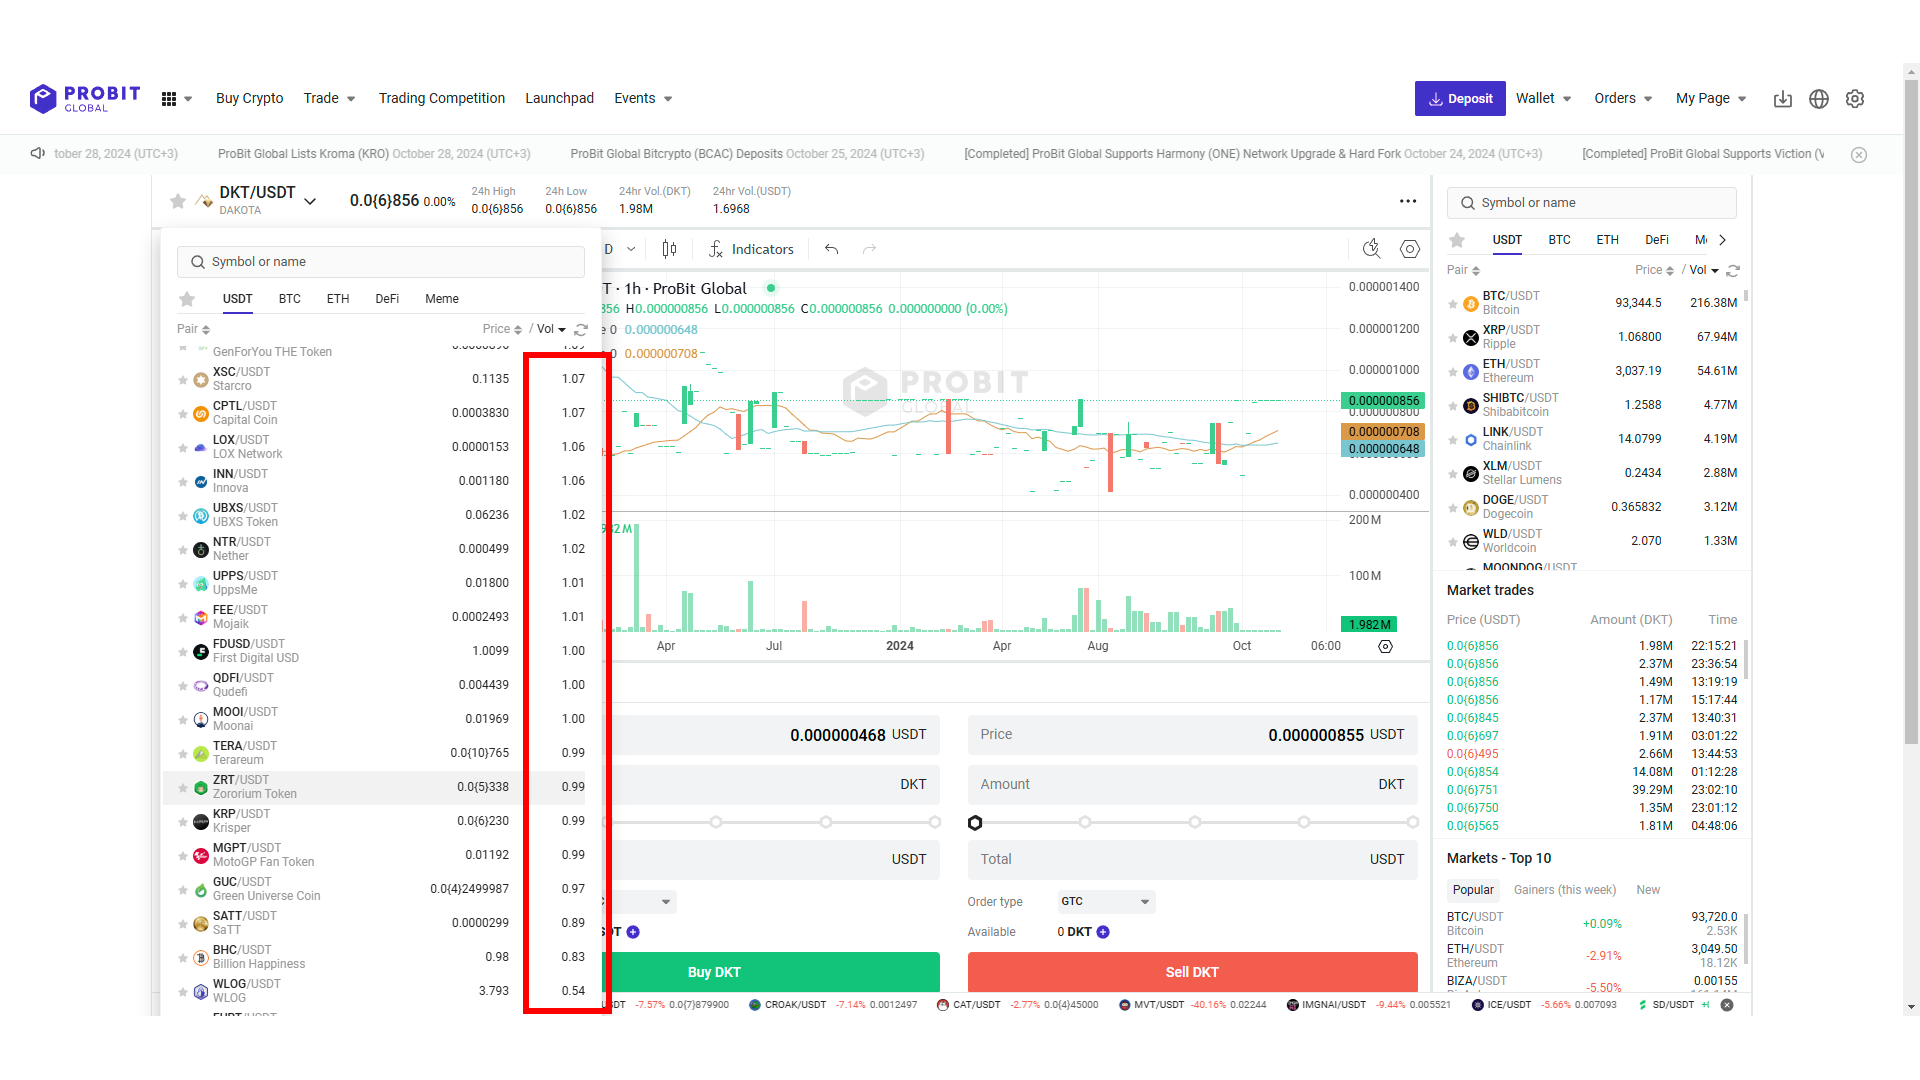This screenshot has height=1080, width=1920.
Task: Add DKT funds with plus icon
Action: point(1103,932)
